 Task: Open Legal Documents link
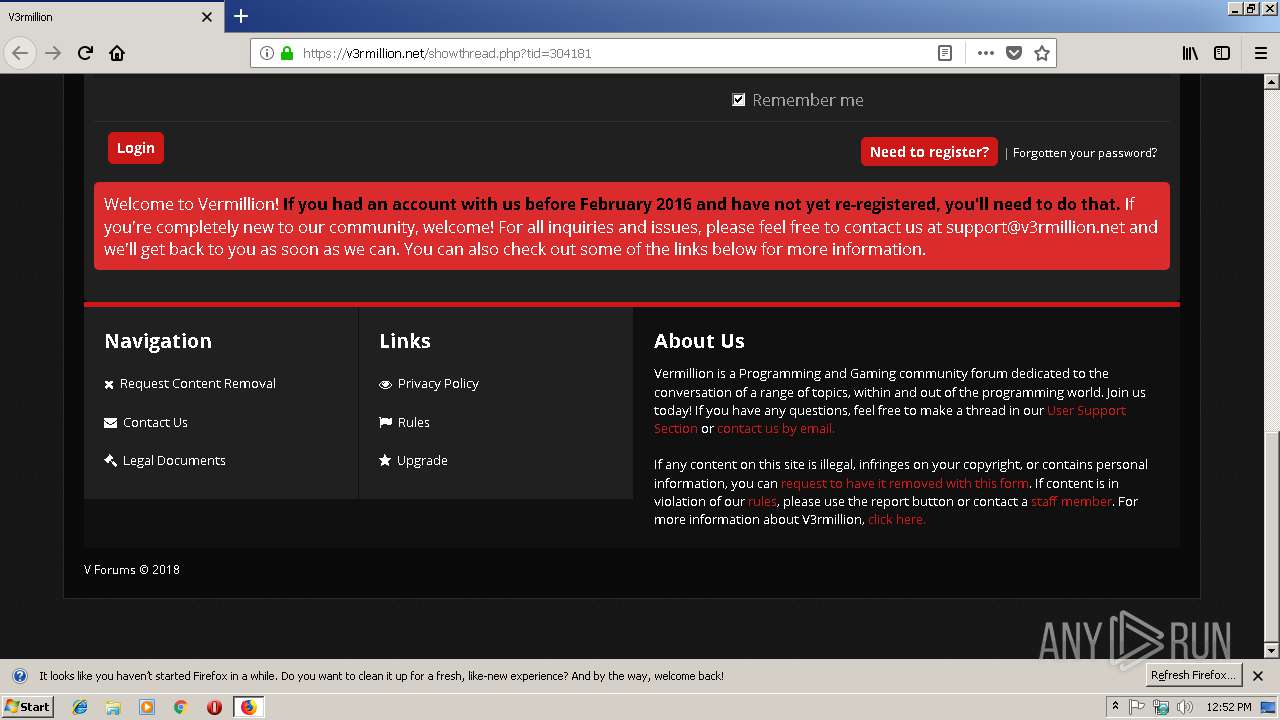[x=174, y=461]
